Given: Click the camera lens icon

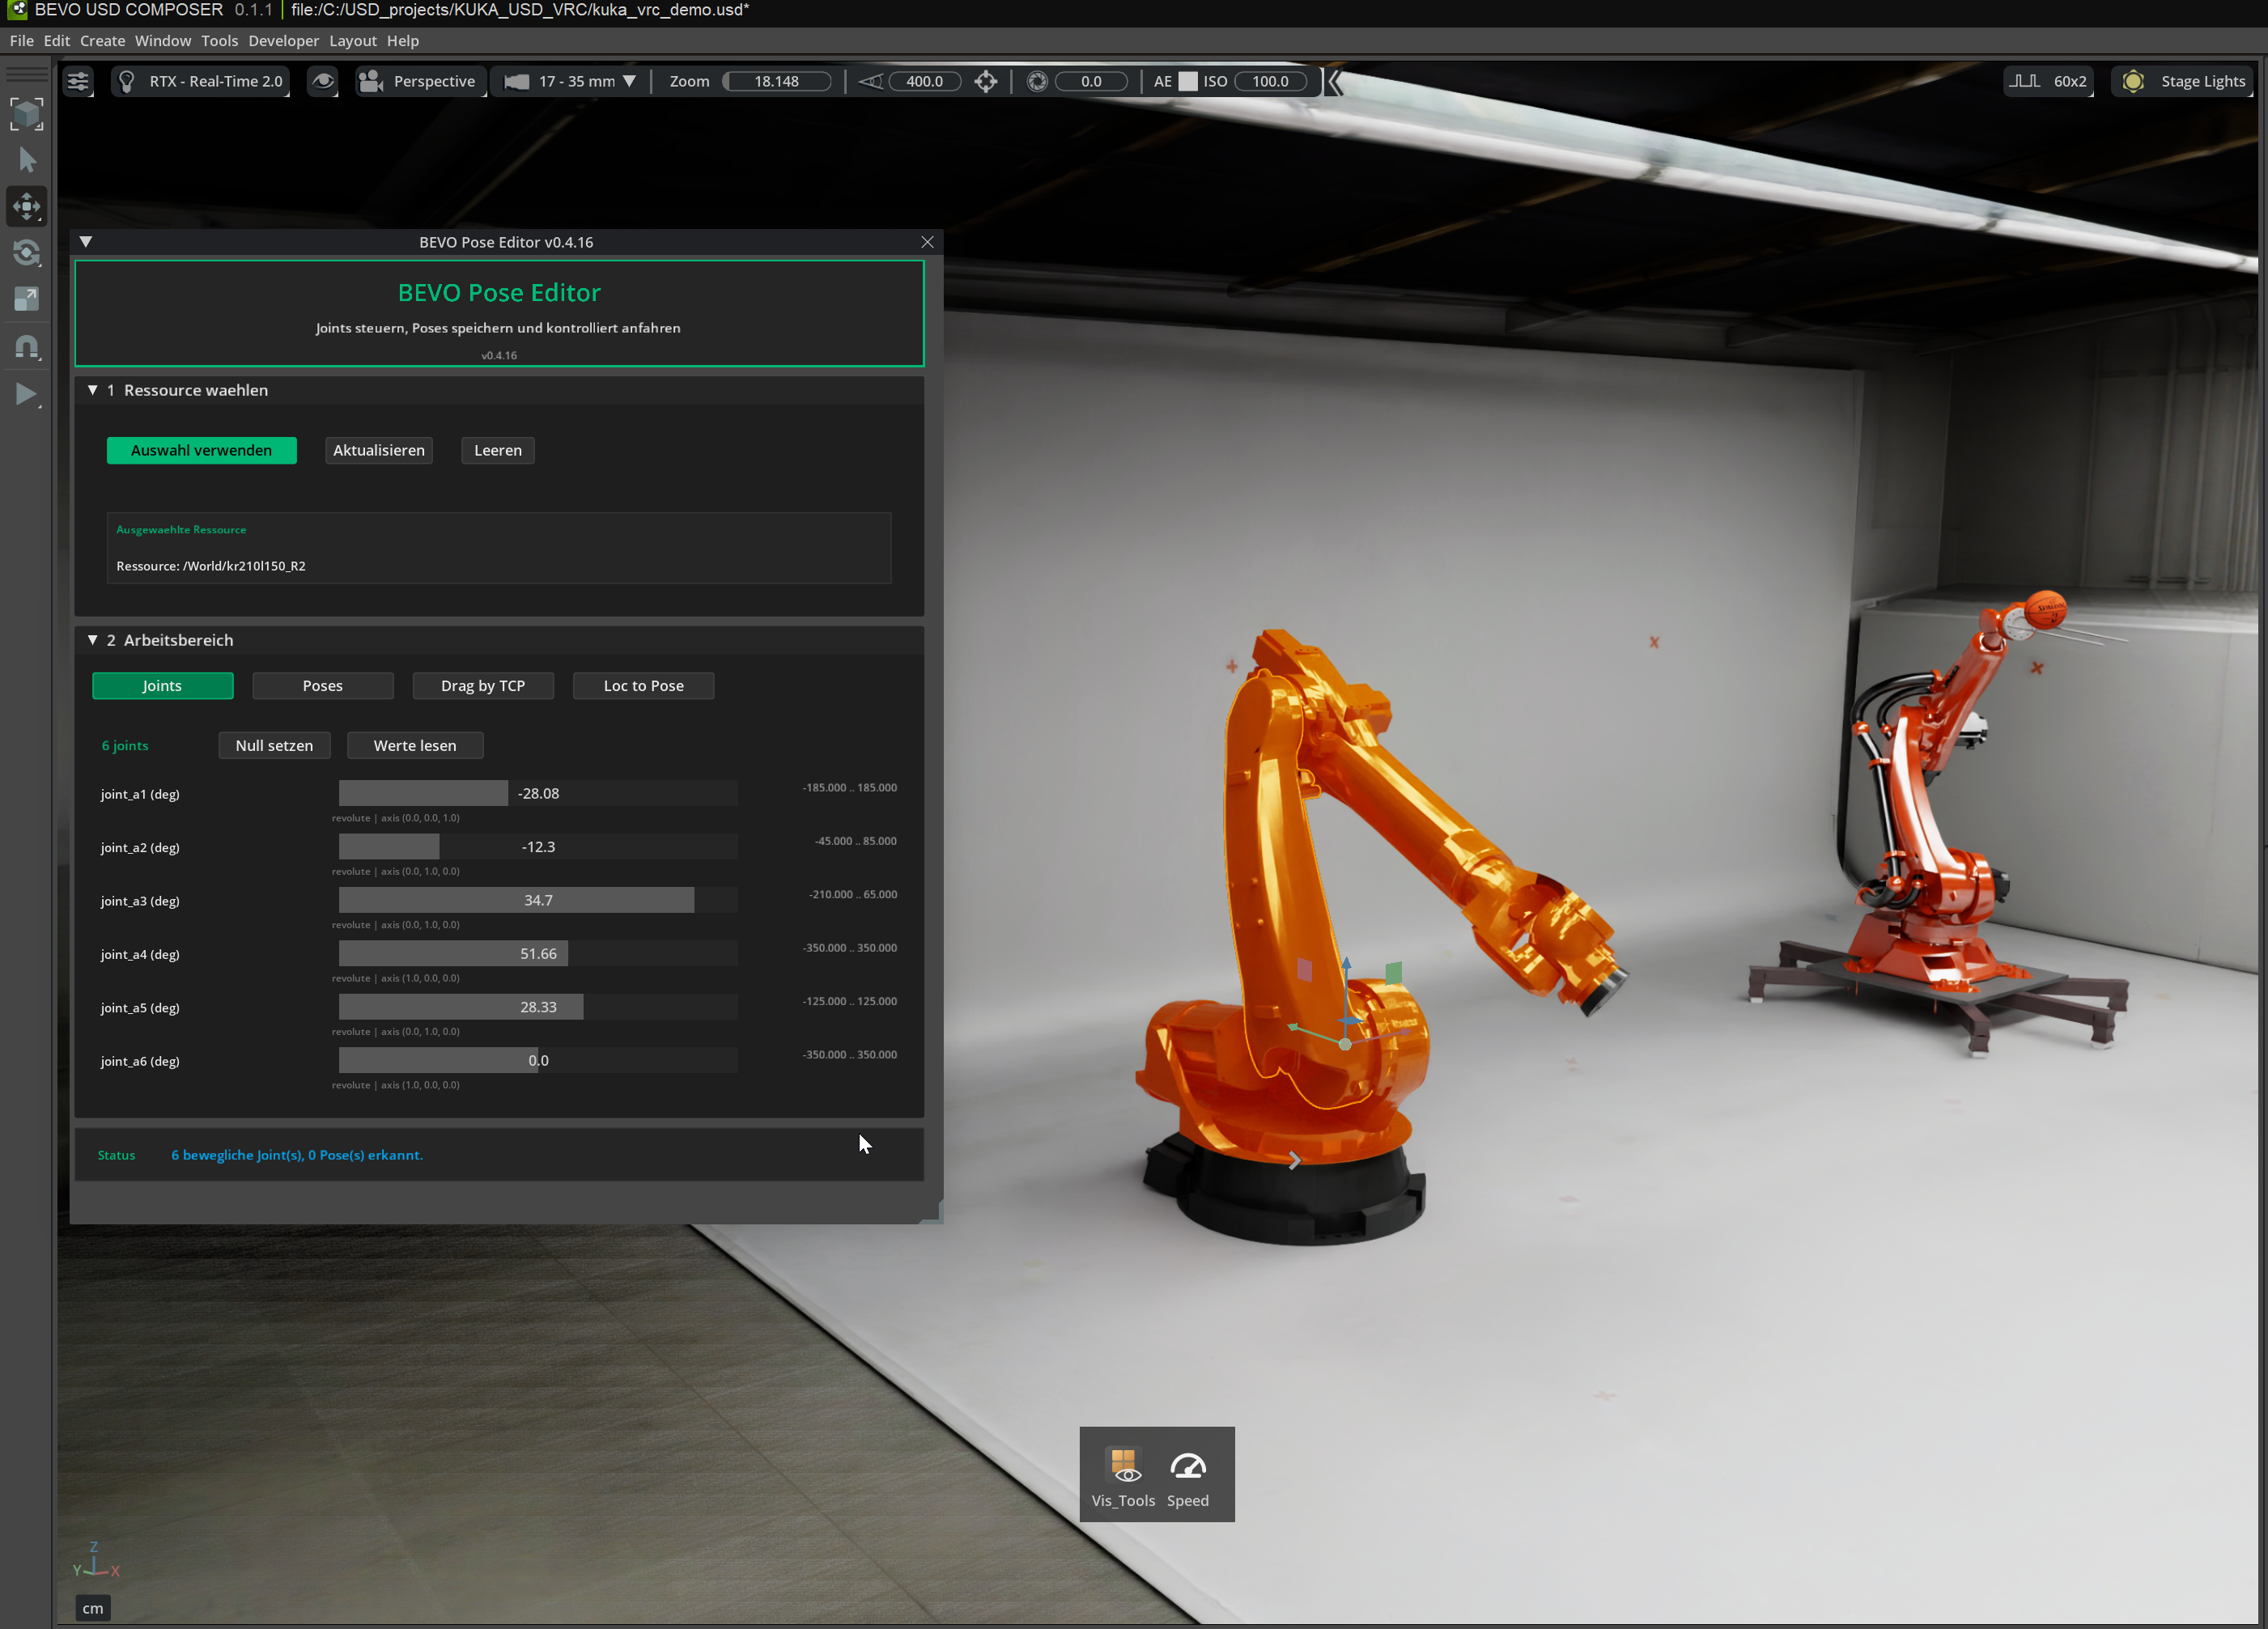Looking at the screenshot, I should pyautogui.click(x=516, y=81).
